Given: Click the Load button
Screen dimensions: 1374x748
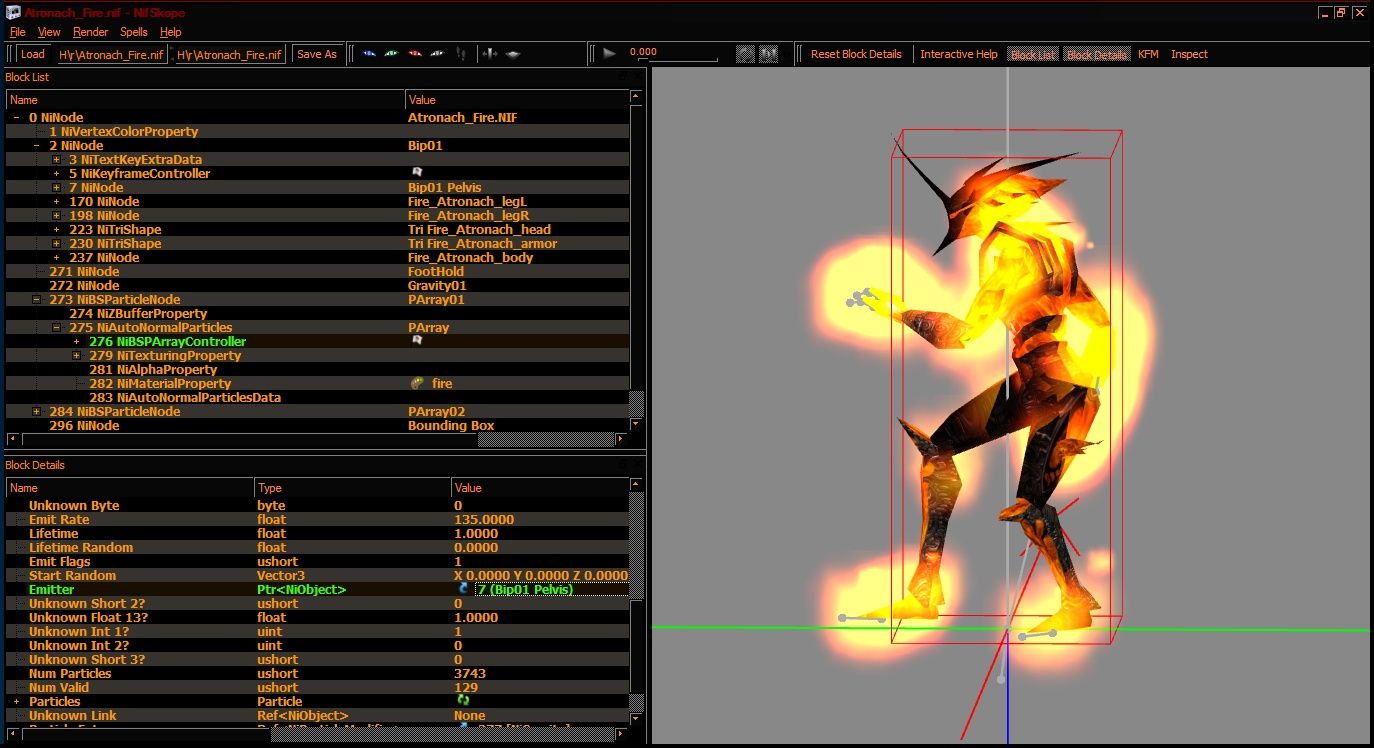Looking at the screenshot, I should click(x=33, y=54).
